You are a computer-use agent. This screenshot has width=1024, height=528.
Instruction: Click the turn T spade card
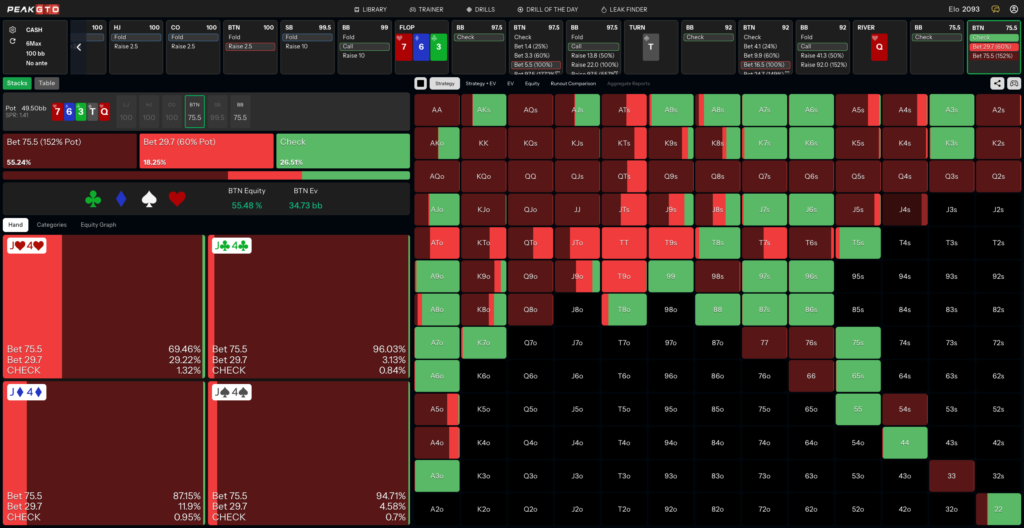pyautogui.click(x=650, y=47)
